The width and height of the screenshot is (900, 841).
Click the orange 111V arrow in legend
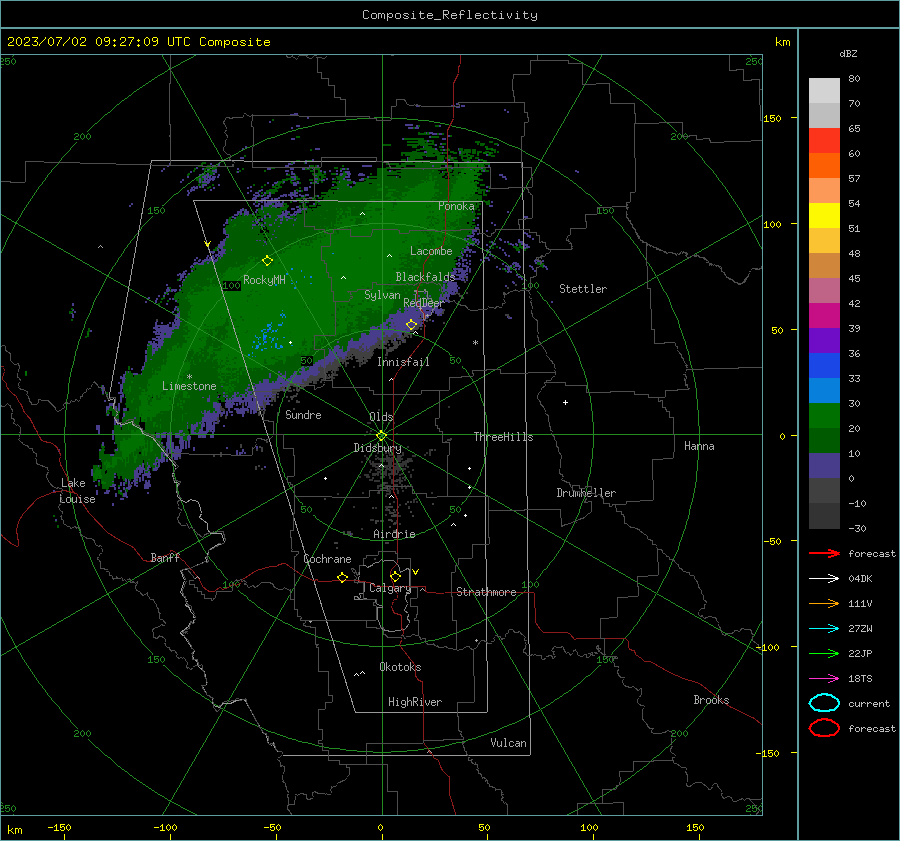(824, 603)
